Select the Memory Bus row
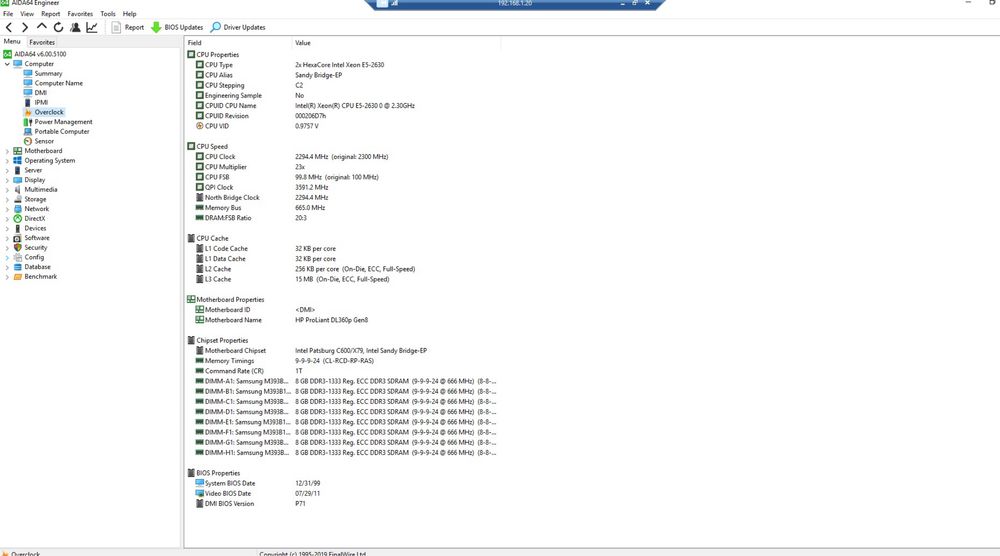Viewport: 1000px width, 556px height. click(343, 208)
